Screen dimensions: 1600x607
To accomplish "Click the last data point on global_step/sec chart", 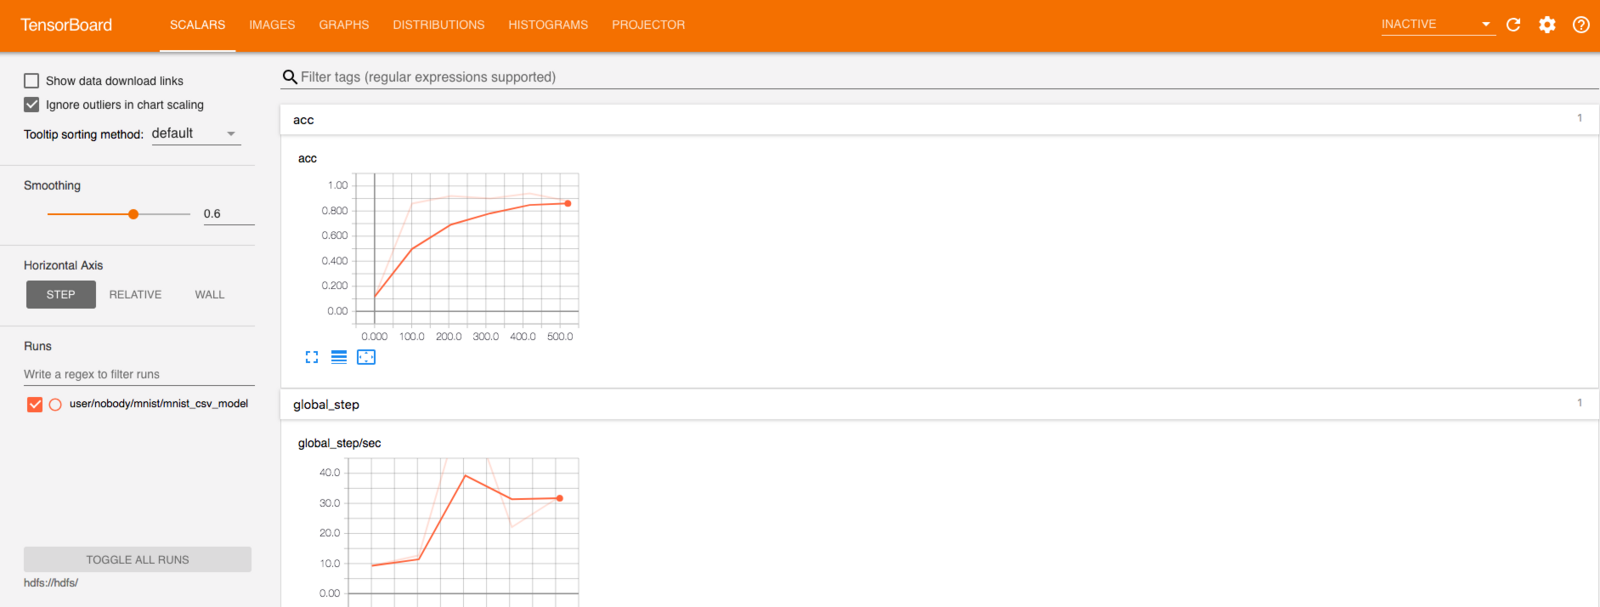I will point(560,498).
